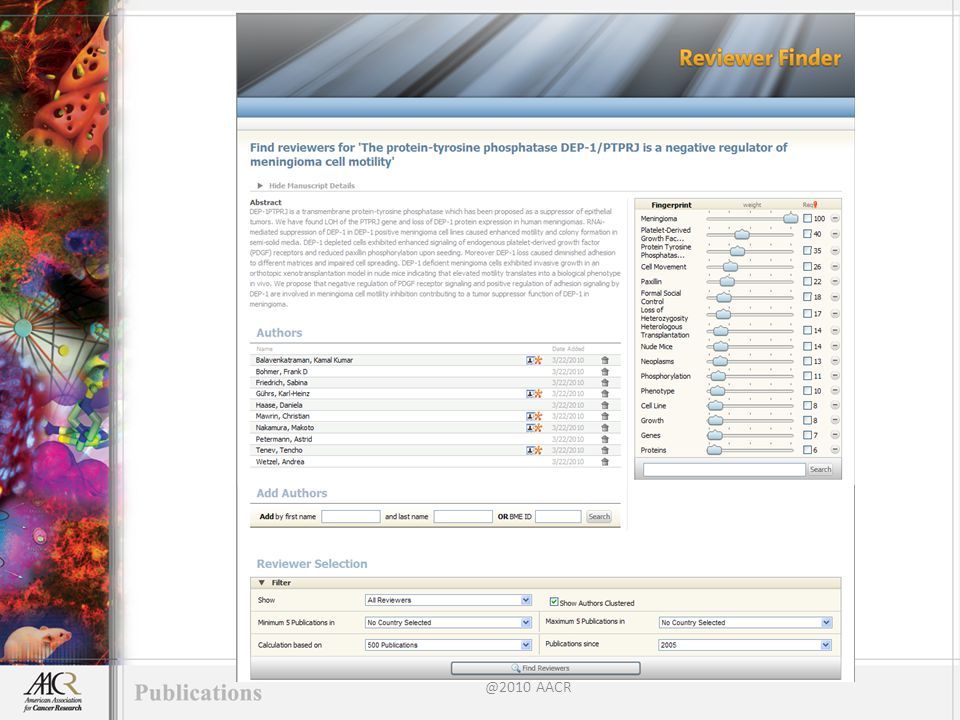Viewport: 960px width, 720px height.
Task: Select author name 'Petermann, Astrid'
Action: pos(283,439)
